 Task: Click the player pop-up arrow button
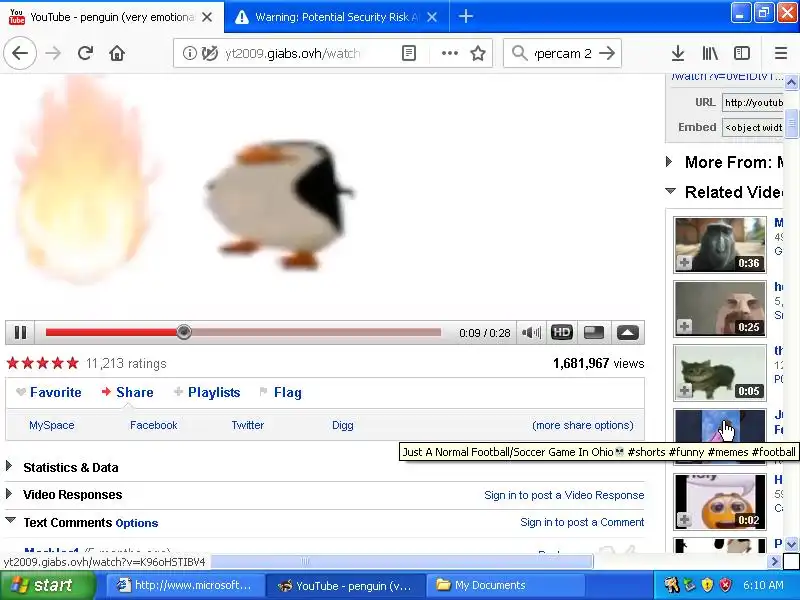[628, 333]
